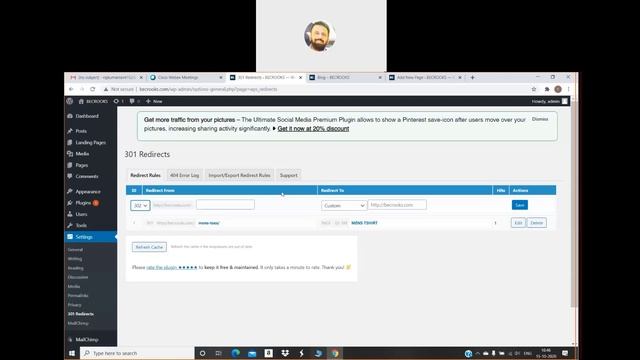Open the Posts section
The width and height of the screenshot is (640, 360).
(x=81, y=131)
